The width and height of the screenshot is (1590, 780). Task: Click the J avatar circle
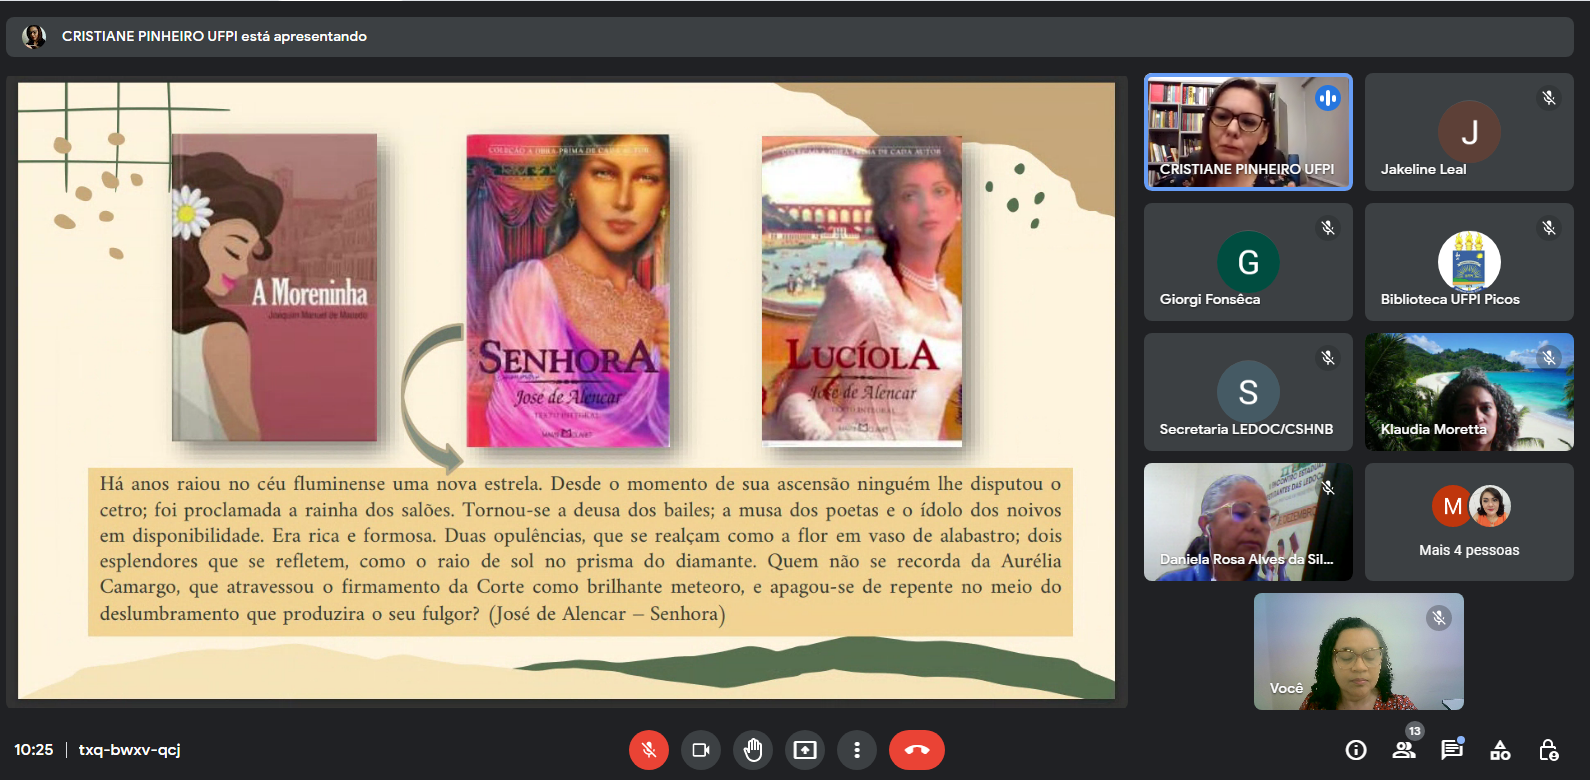(1469, 132)
